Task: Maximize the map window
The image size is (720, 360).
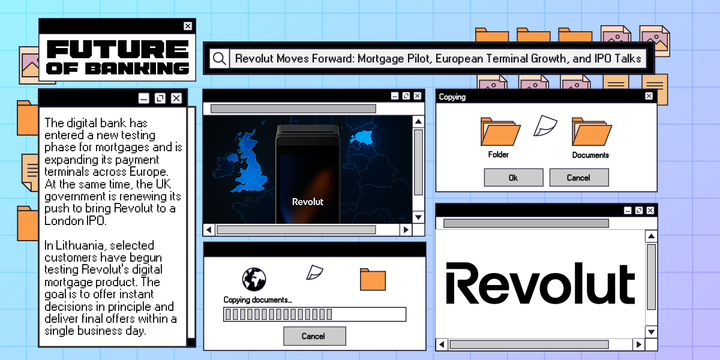Action: point(405,96)
